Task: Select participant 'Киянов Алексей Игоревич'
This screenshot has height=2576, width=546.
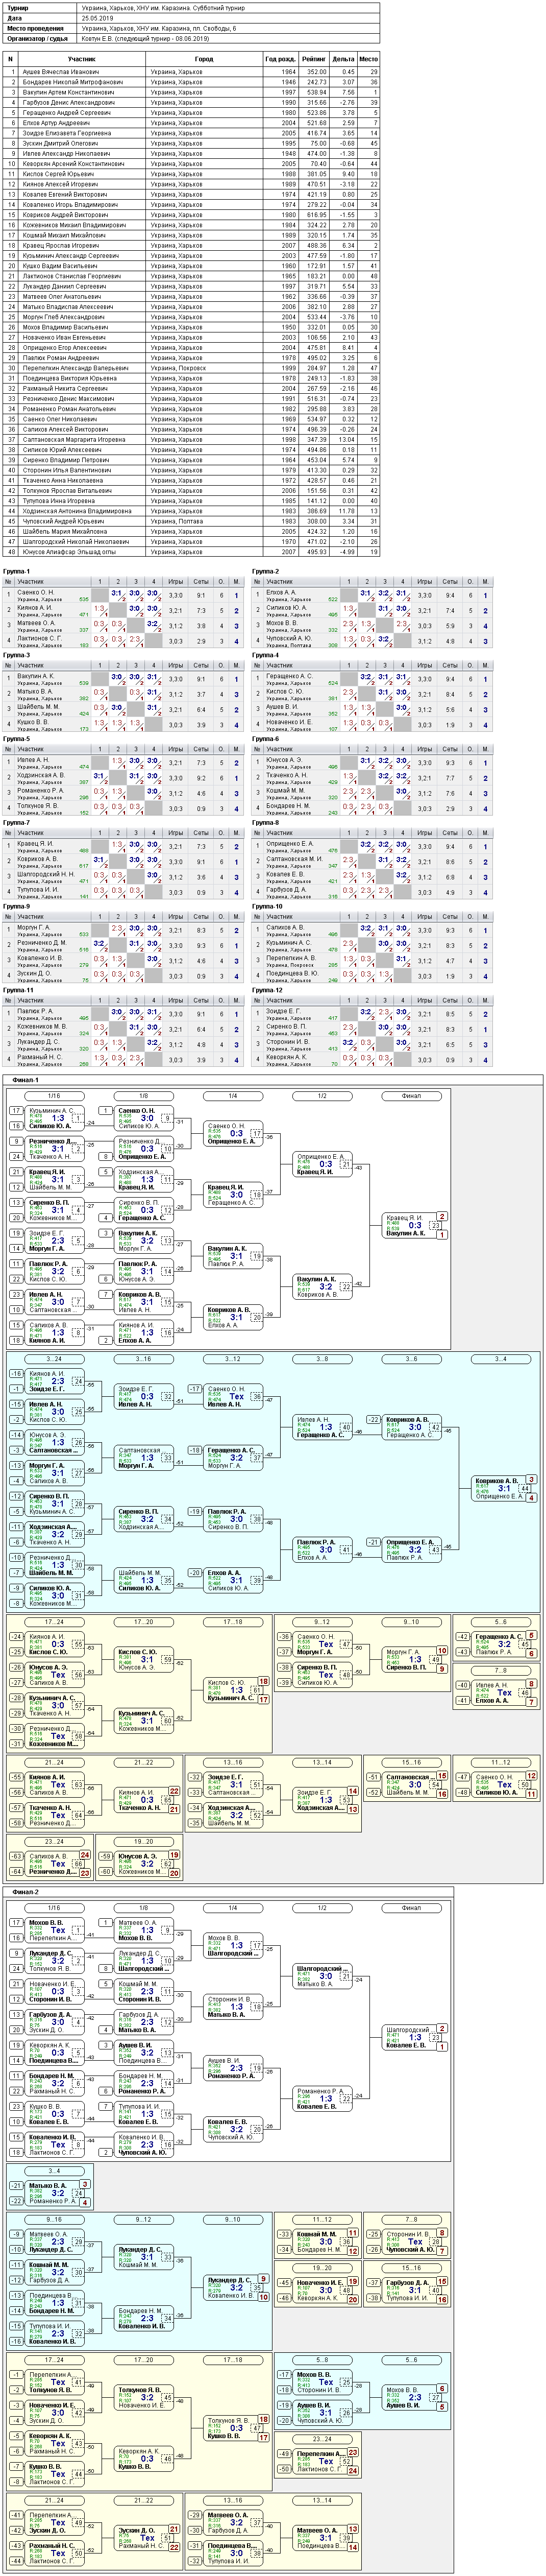Action: (x=60, y=184)
